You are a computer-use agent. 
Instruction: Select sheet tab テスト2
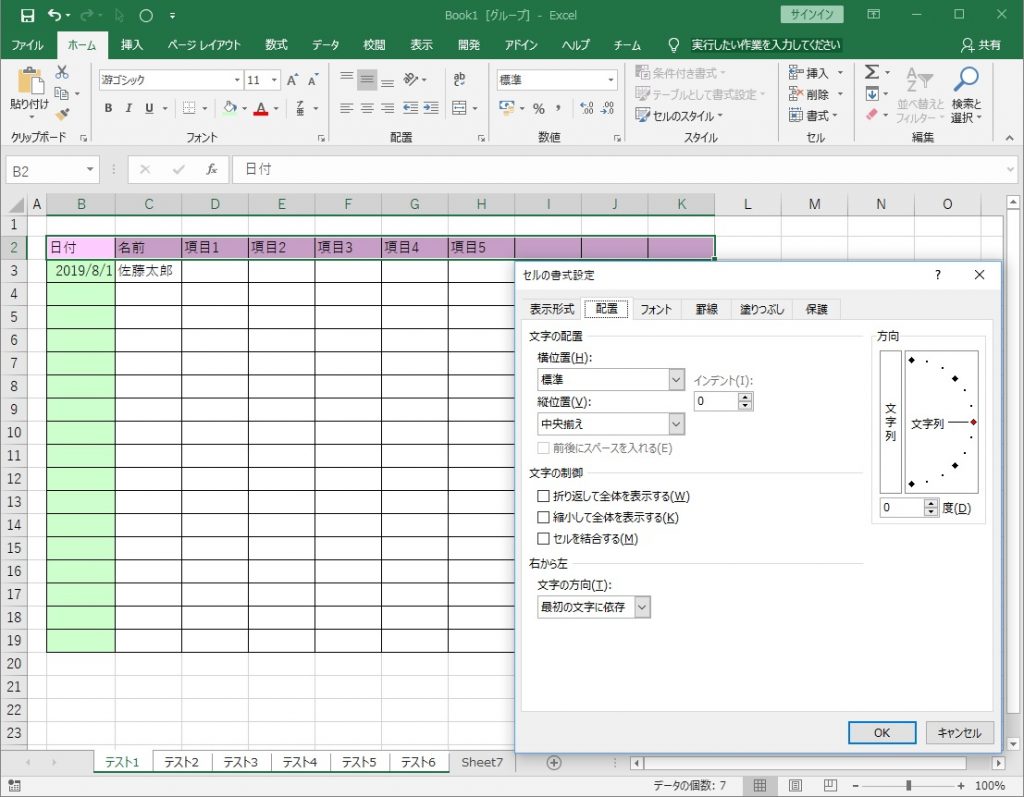coord(181,762)
